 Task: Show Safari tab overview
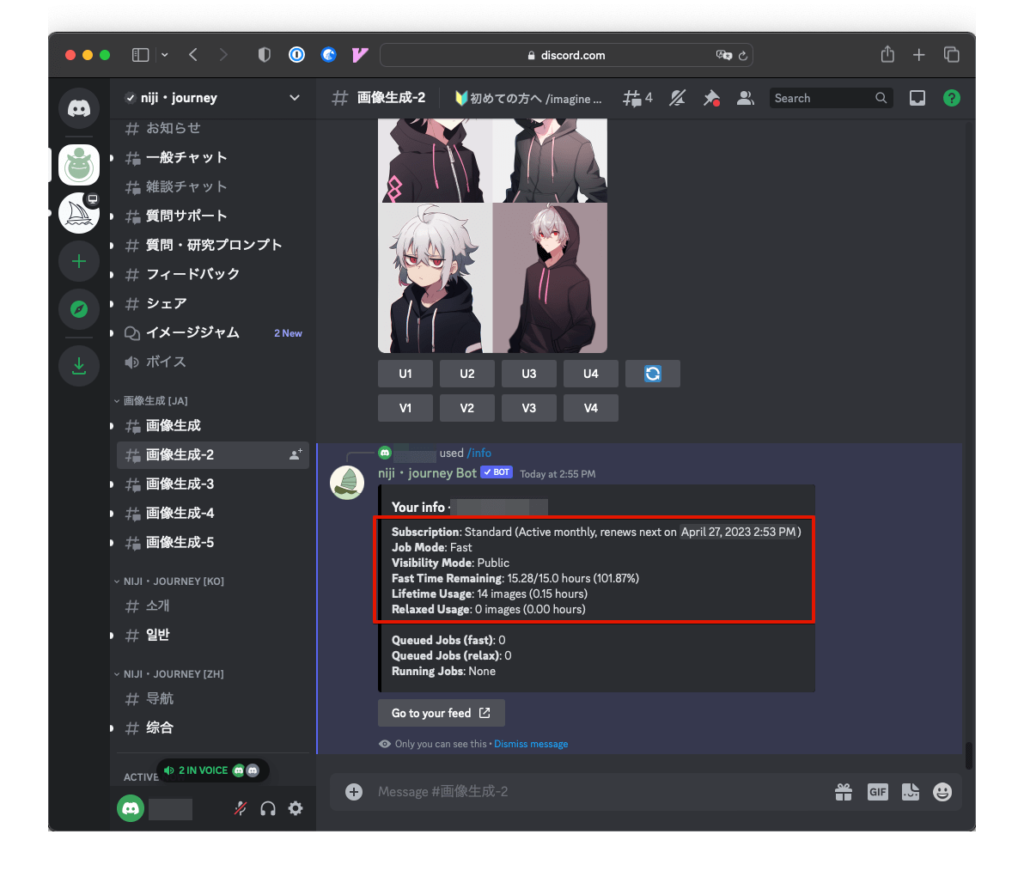[952, 55]
